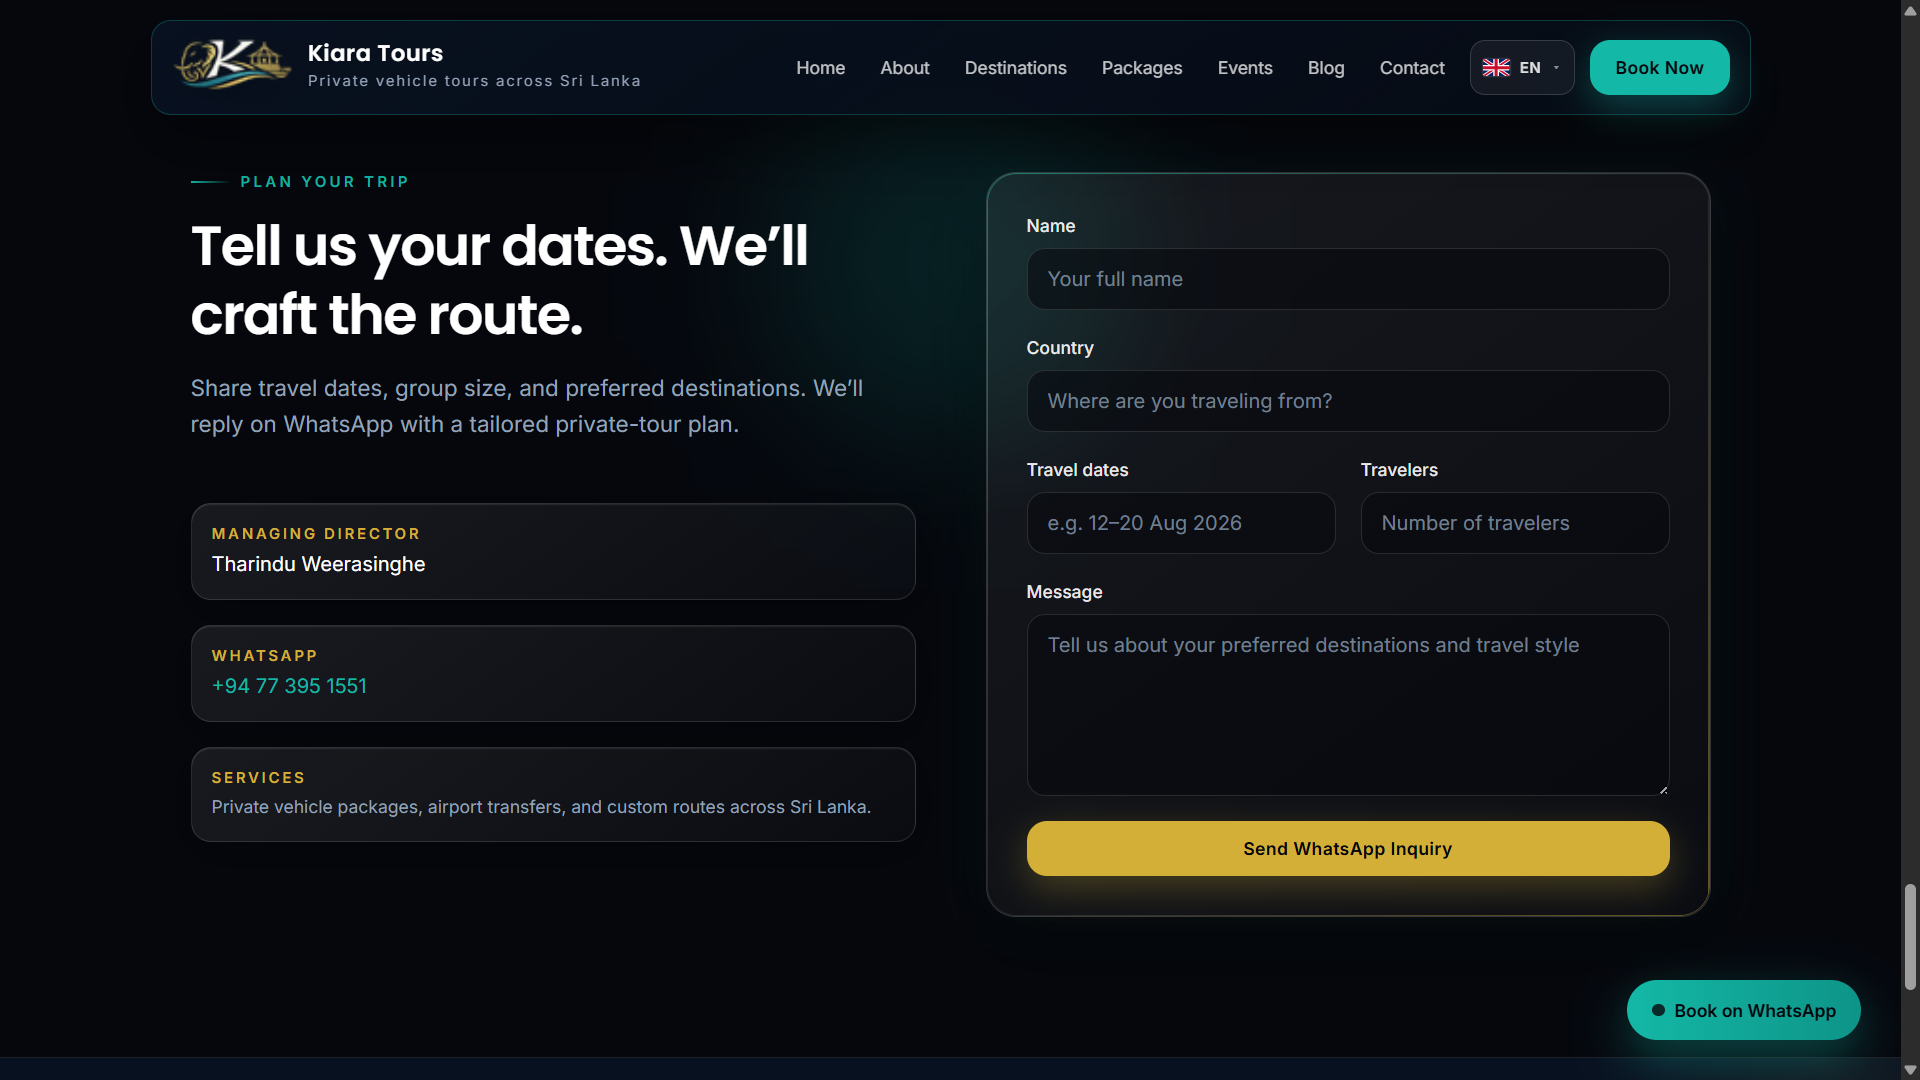This screenshot has height=1080, width=1920.
Task: Open the Events page
Action: pos(1244,68)
